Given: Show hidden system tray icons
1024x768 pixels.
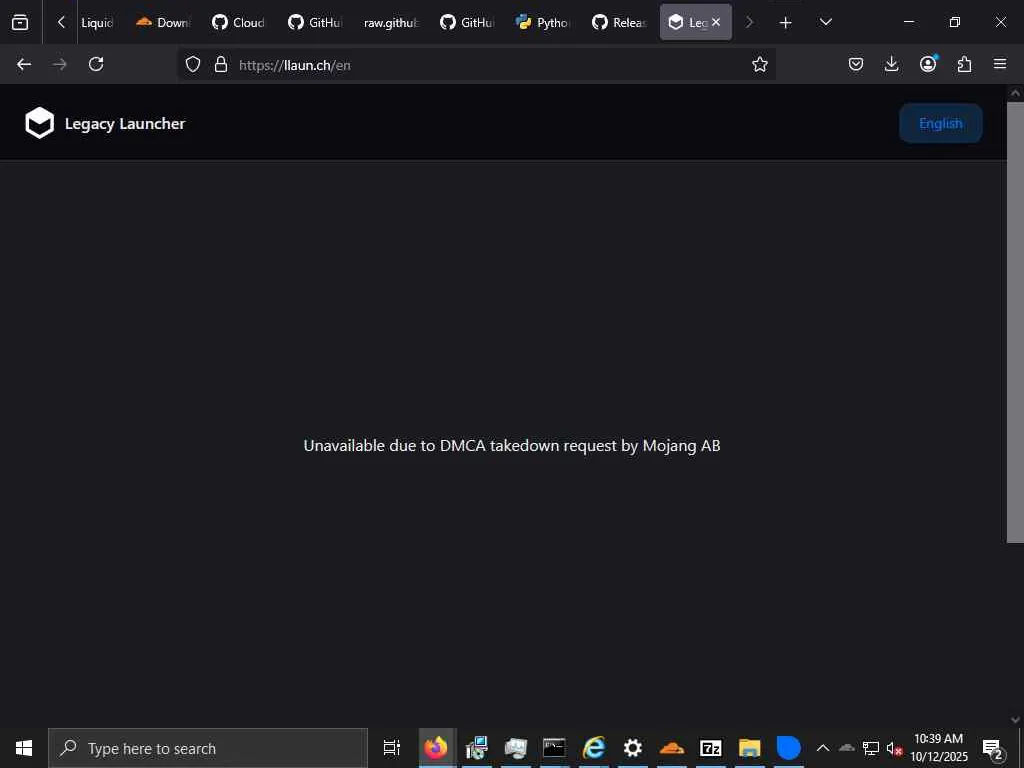Looking at the screenshot, I should [x=823, y=748].
